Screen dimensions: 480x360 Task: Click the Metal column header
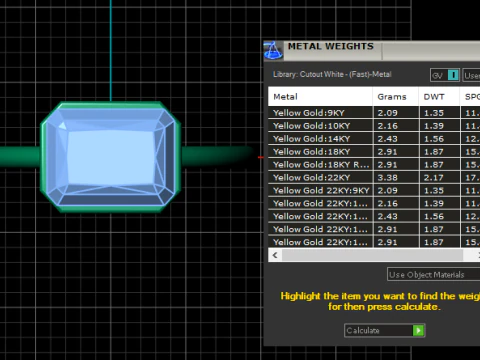(x=320, y=97)
